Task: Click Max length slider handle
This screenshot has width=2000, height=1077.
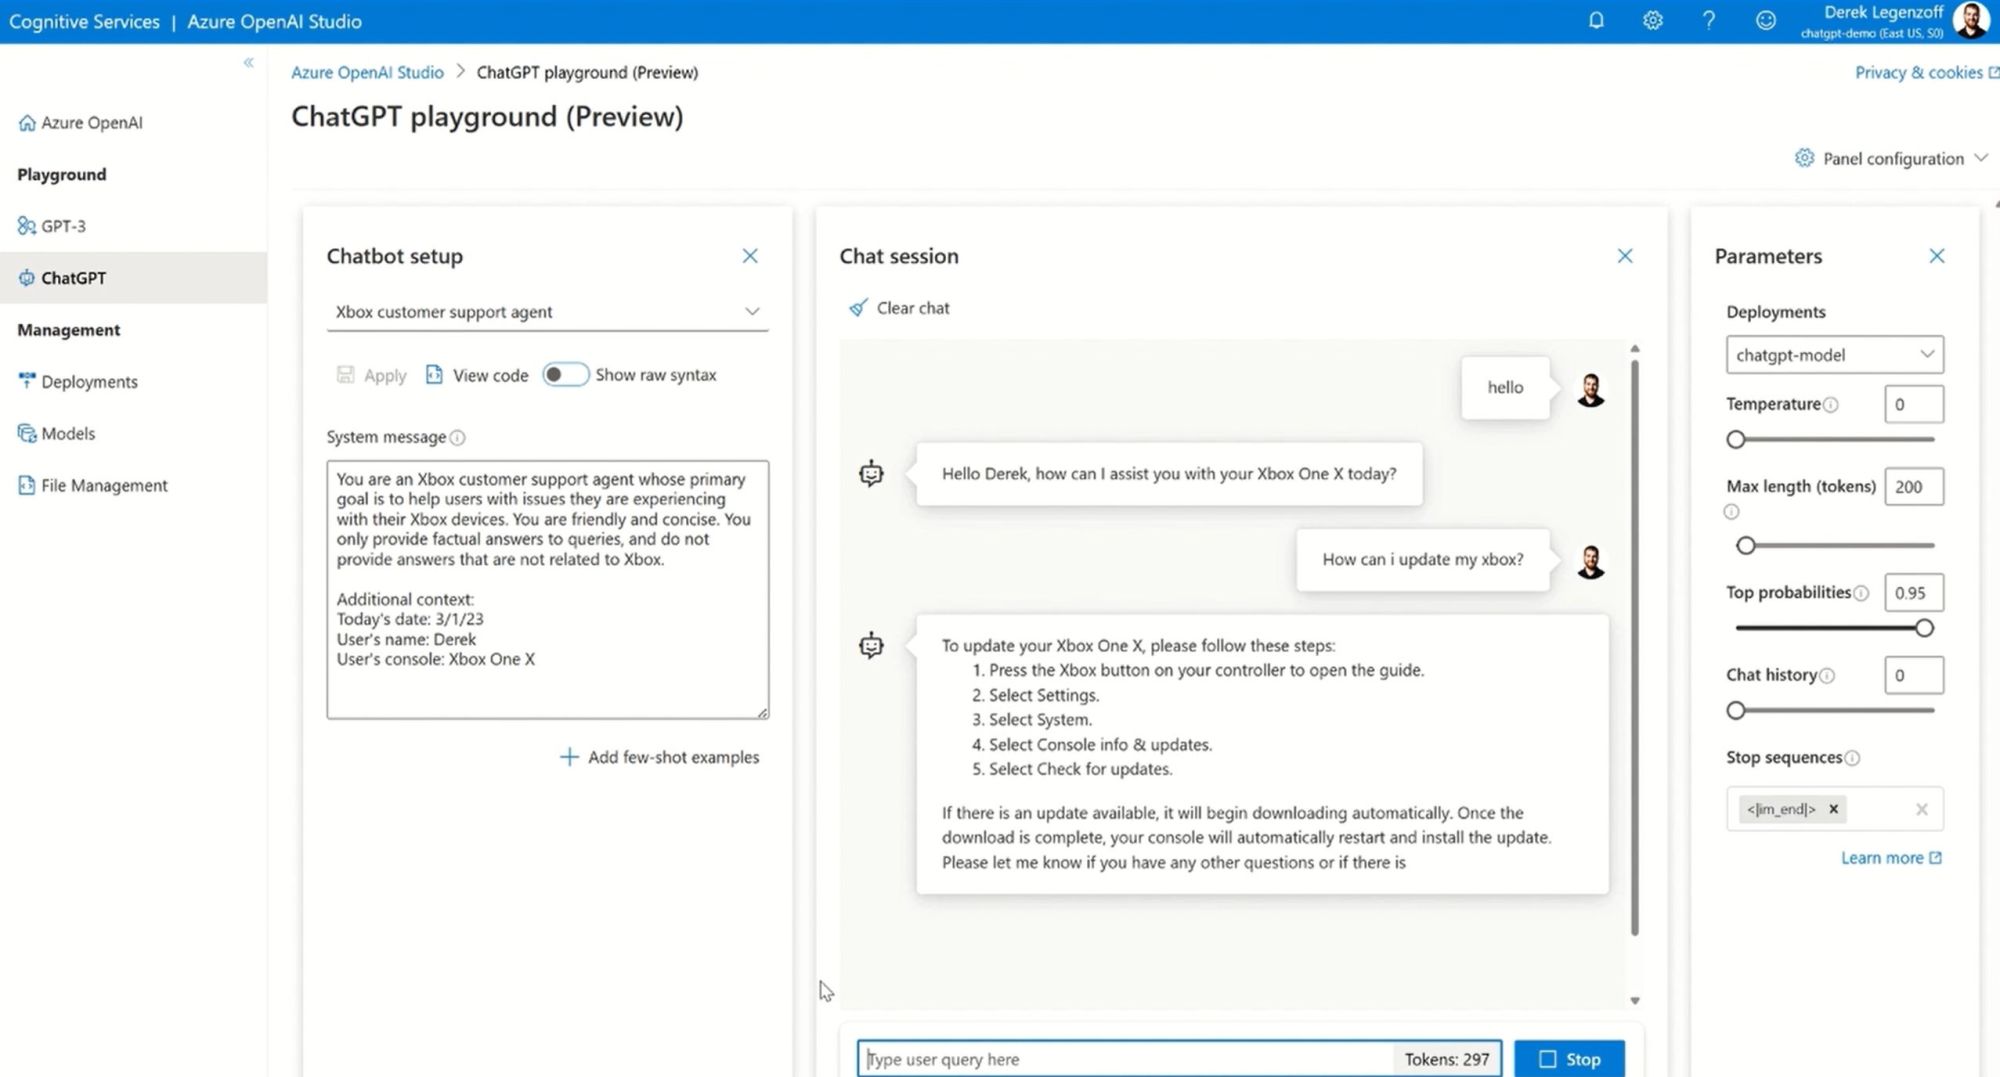Action: click(x=1746, y=545)
